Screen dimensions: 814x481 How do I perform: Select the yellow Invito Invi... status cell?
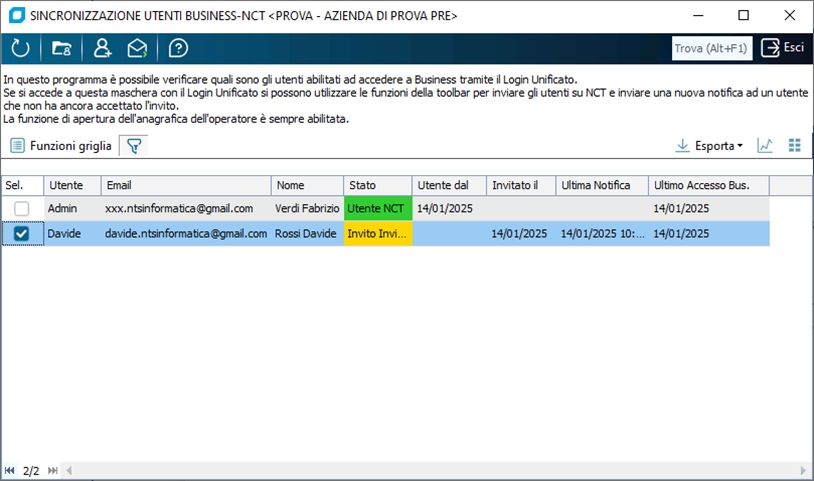(378, 233)
